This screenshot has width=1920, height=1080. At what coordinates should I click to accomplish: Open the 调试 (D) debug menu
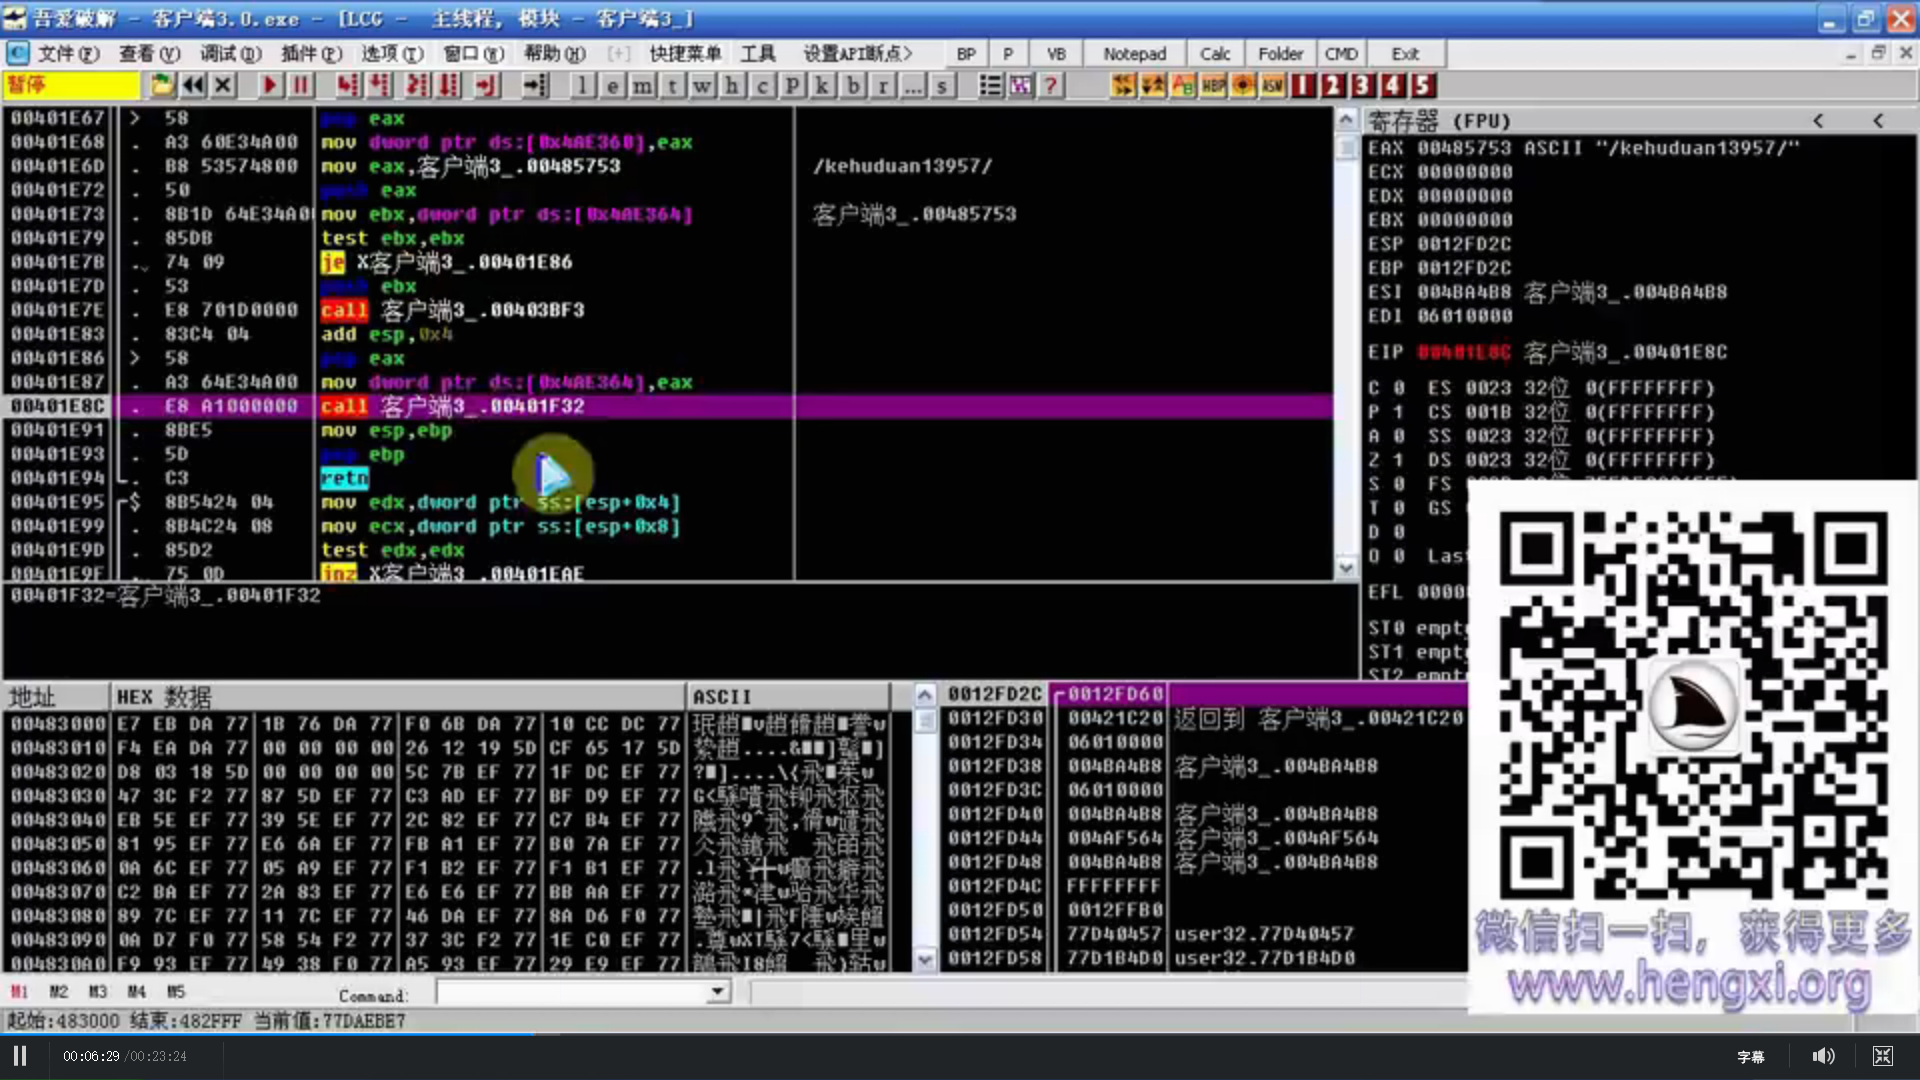point(230,54)
